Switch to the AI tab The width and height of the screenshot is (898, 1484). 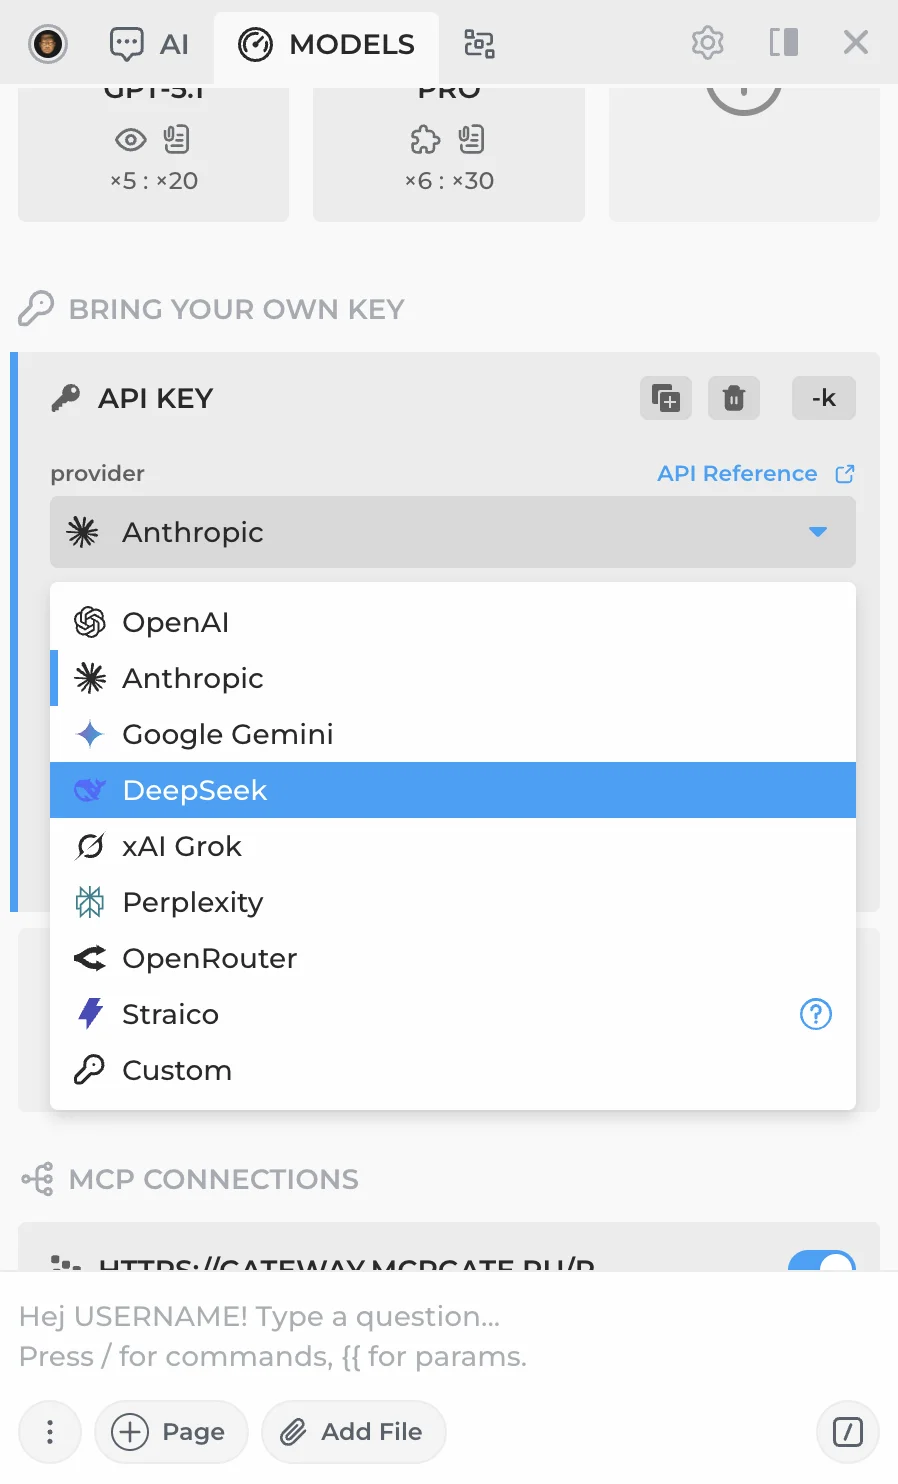click(x=149, y=44)
